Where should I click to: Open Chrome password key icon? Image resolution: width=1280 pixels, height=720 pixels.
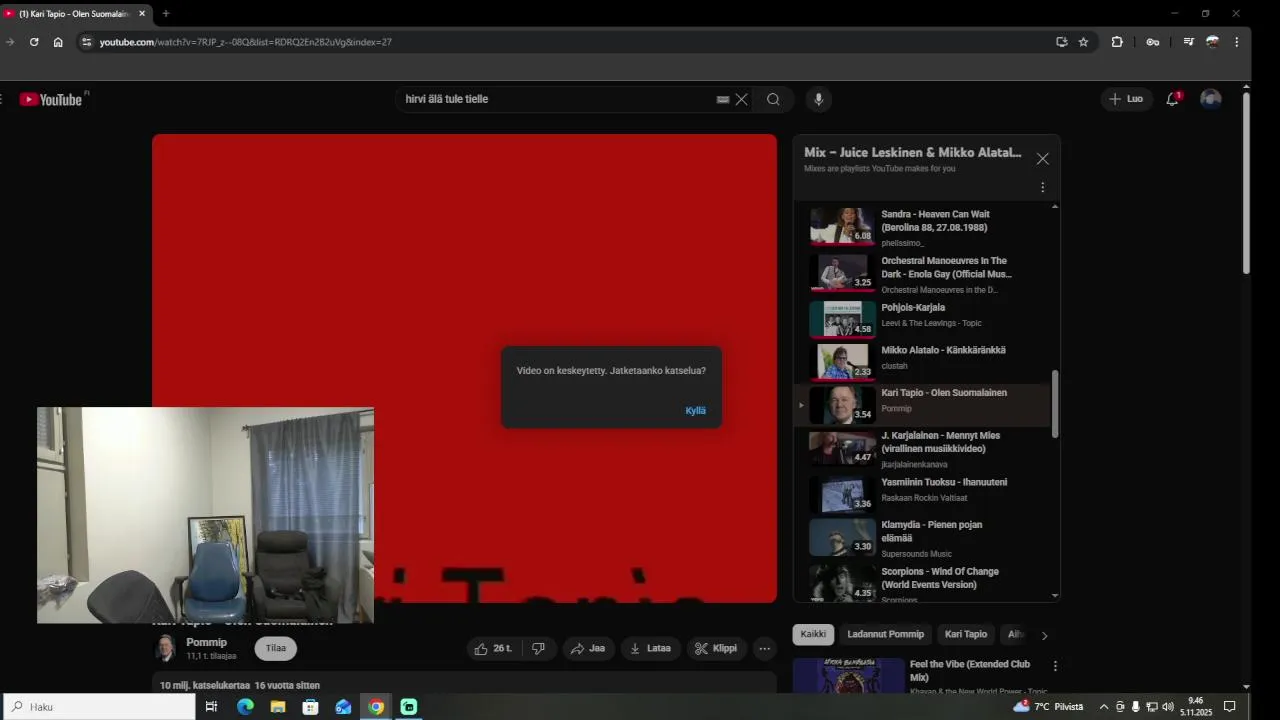(1152, 42)
